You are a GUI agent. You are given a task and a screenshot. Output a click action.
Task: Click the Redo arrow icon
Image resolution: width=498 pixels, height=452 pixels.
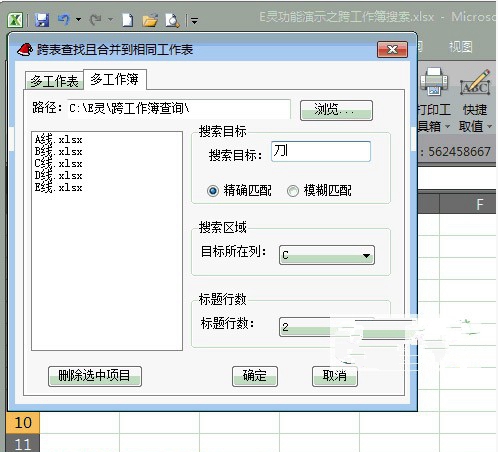point(96,20)
